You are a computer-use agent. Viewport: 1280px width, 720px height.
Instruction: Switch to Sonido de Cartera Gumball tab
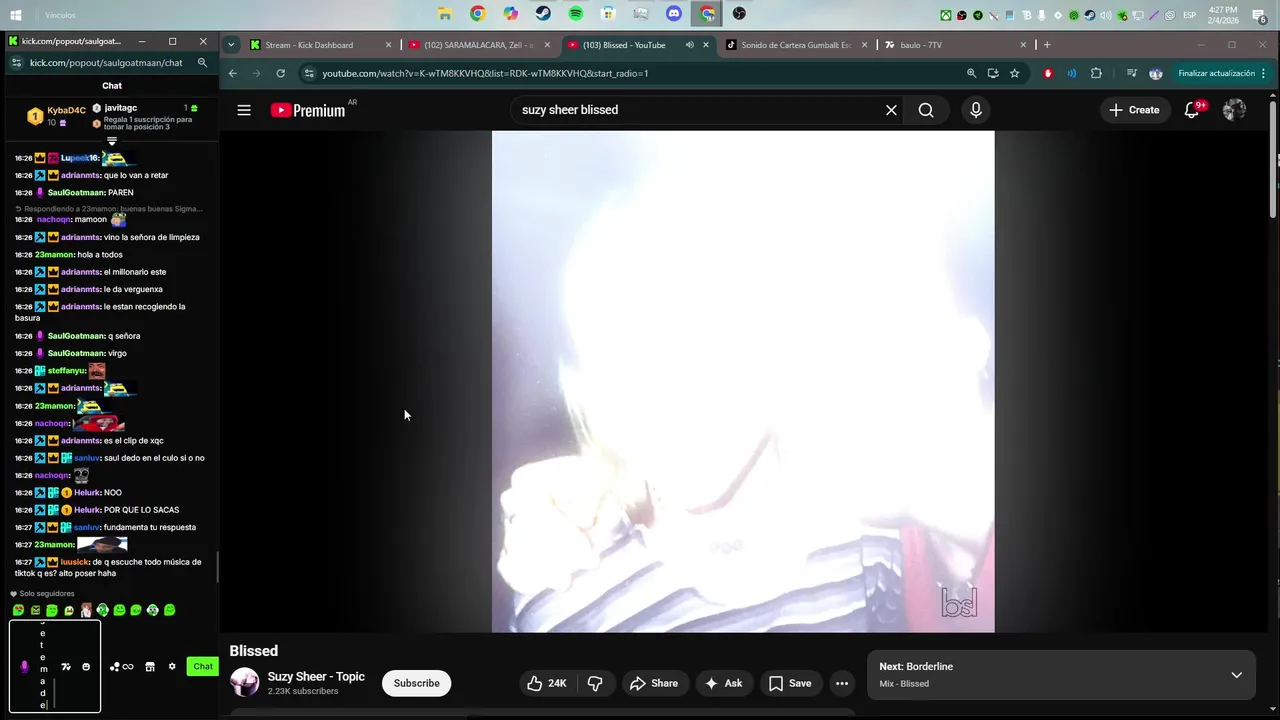[x=796, y=45]
